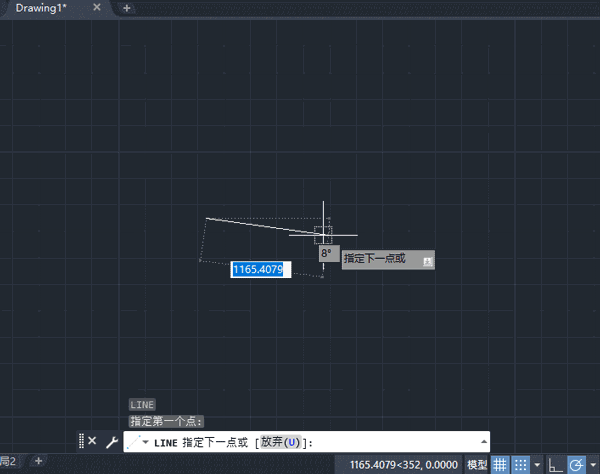Close the Drawing1* tab
This screenshot has width=600, height=474.
click(x=96, y=8)
